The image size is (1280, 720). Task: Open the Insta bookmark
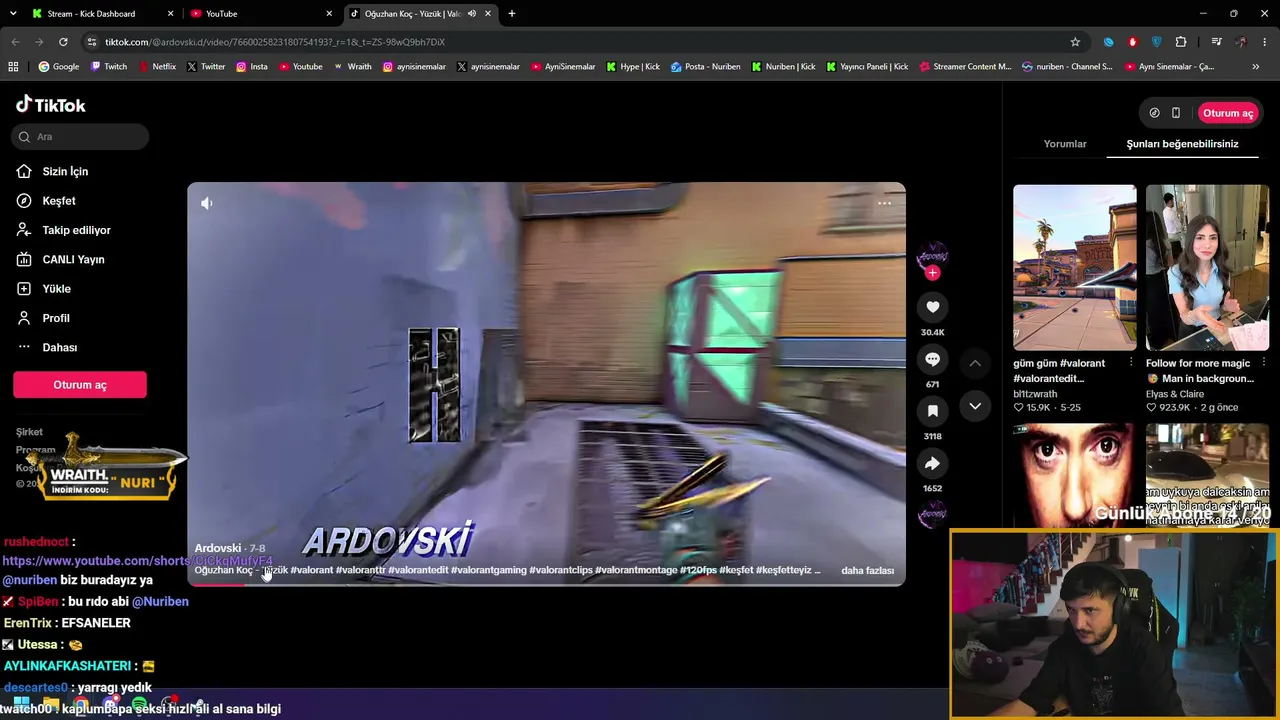point(252,67)
